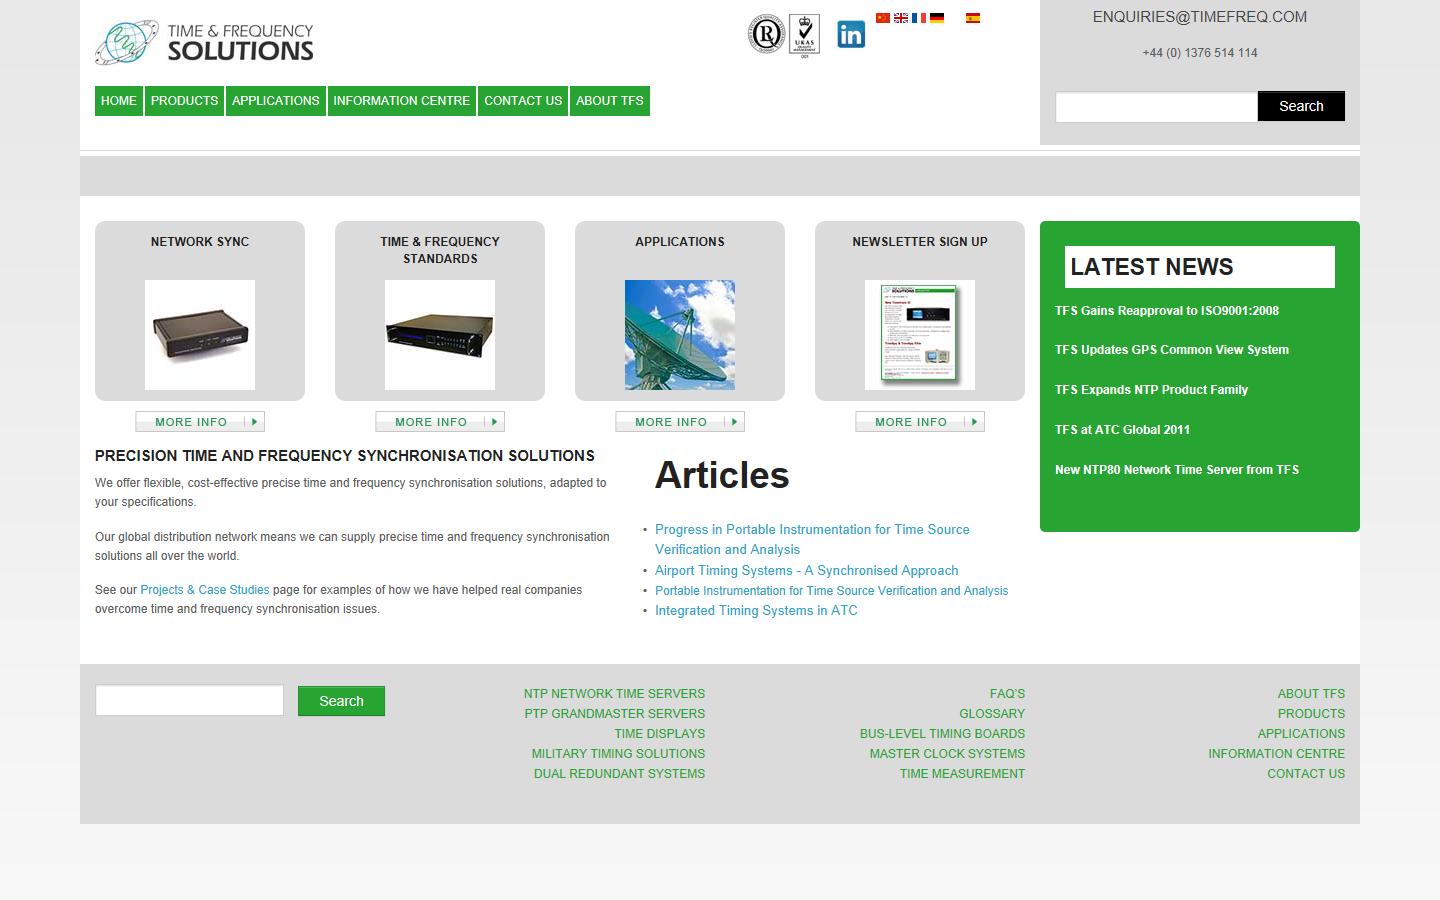The image size is (1440, 900).
Task: Click inside the footer search input field
Action: point(188,700)
